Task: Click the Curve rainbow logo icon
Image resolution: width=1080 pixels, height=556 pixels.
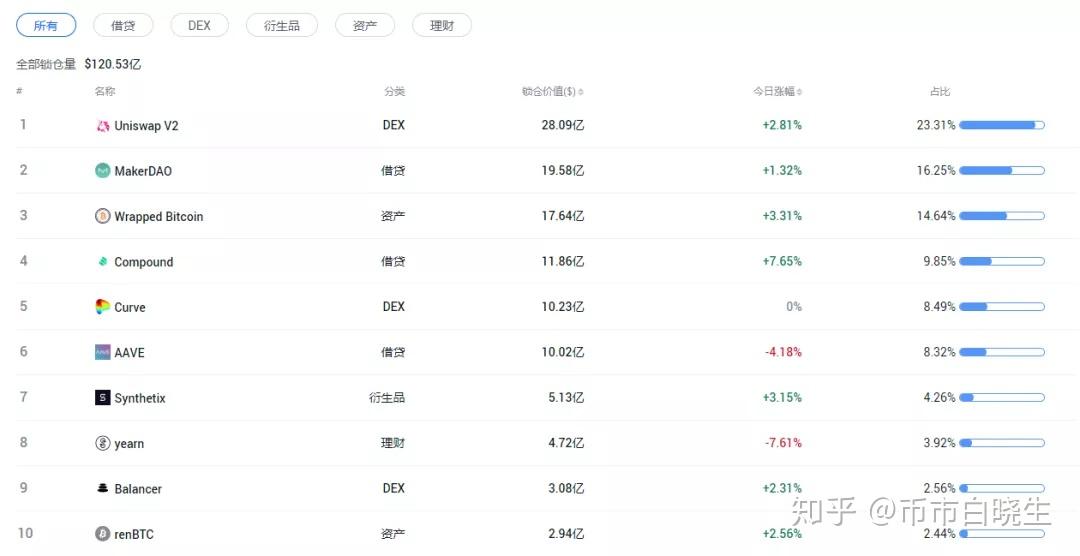Action: click(102, 307)
